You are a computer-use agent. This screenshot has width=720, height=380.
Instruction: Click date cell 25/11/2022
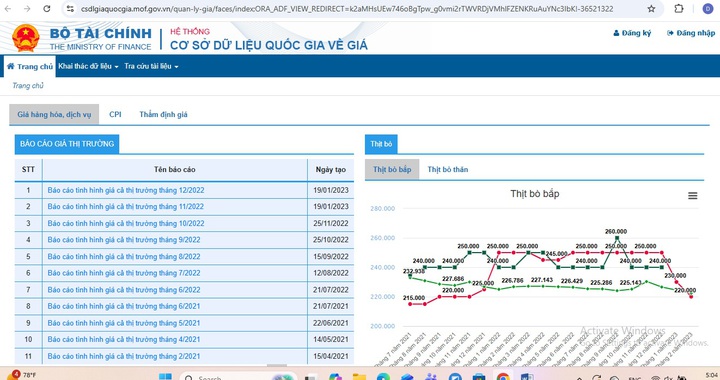click(331, 224)
